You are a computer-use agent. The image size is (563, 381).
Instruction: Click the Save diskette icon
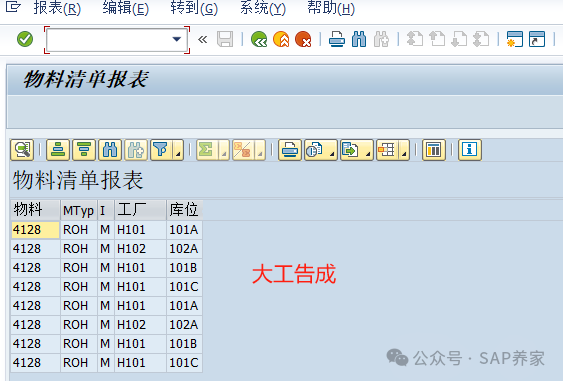[x=225, y=39]
